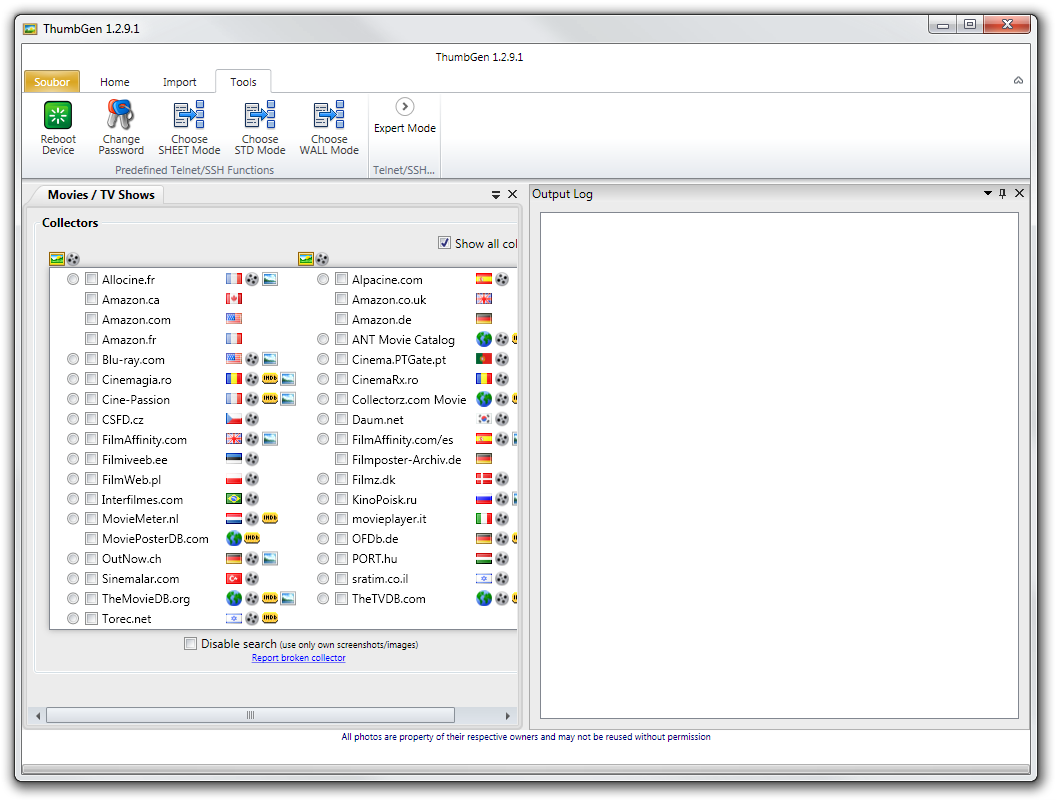Screen dimensions: 1056x800
Task: Select the Blu-ray.com radio button
Action: click(73, 359)
